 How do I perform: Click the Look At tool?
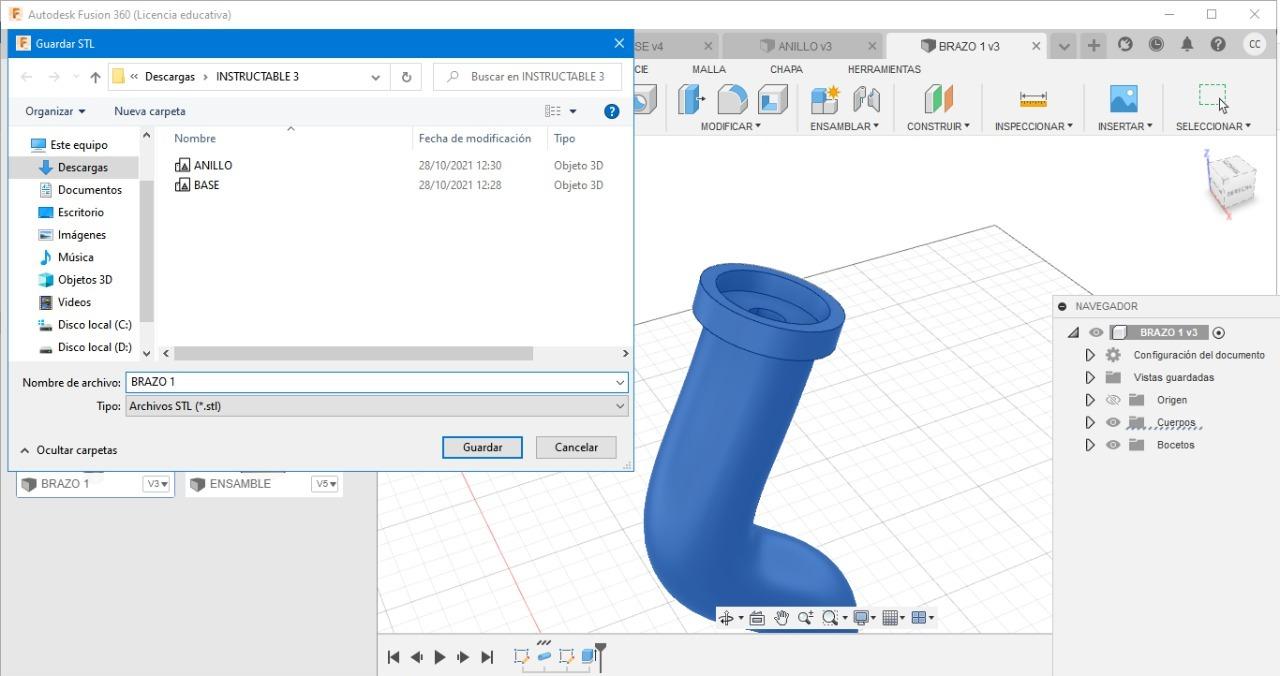pos(757,618)
